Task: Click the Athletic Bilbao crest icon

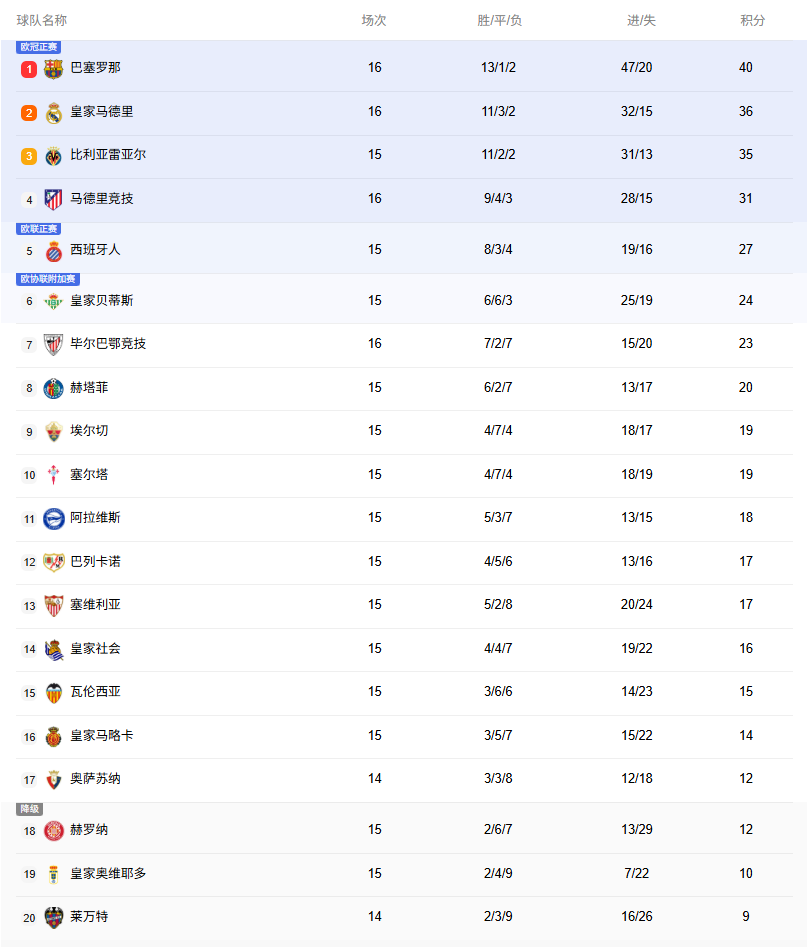Action: point(54,345)
